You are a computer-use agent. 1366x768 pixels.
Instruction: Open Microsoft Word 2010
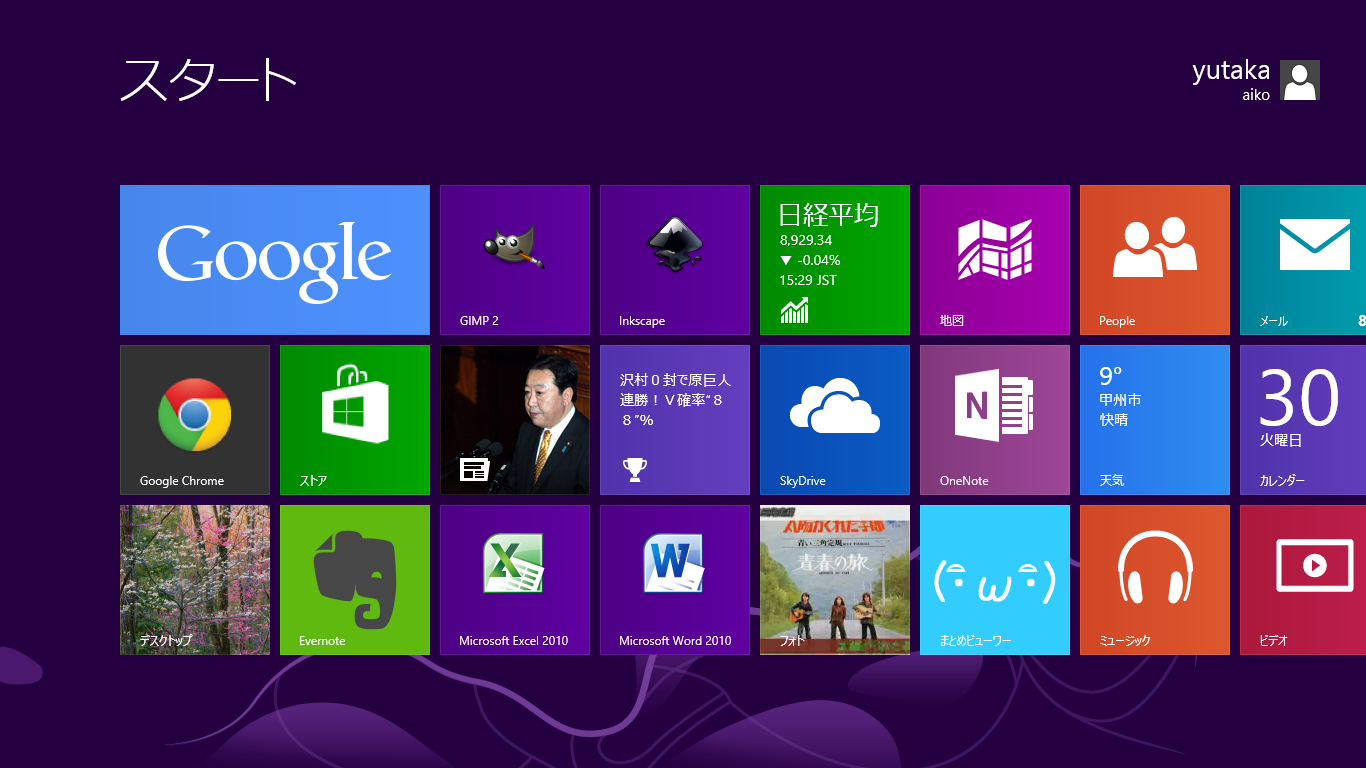pyautogui.click(x=674, y=580)
